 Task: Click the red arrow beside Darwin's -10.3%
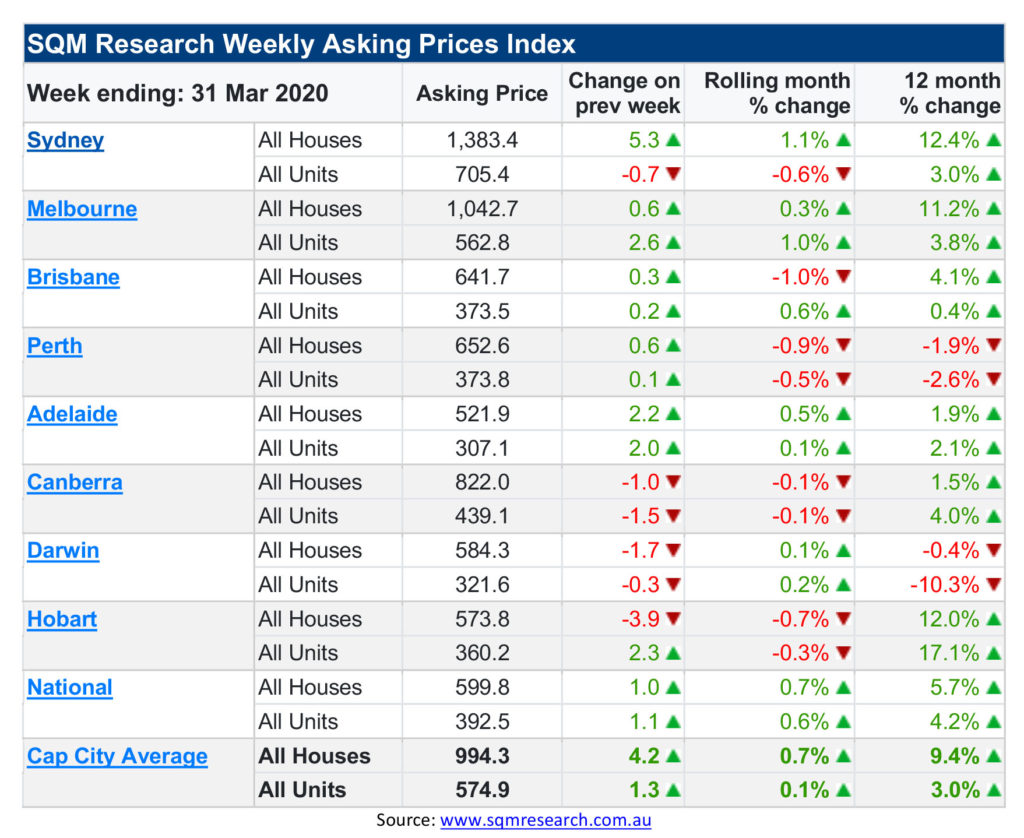pyautogui.click(x=994, y=584)
